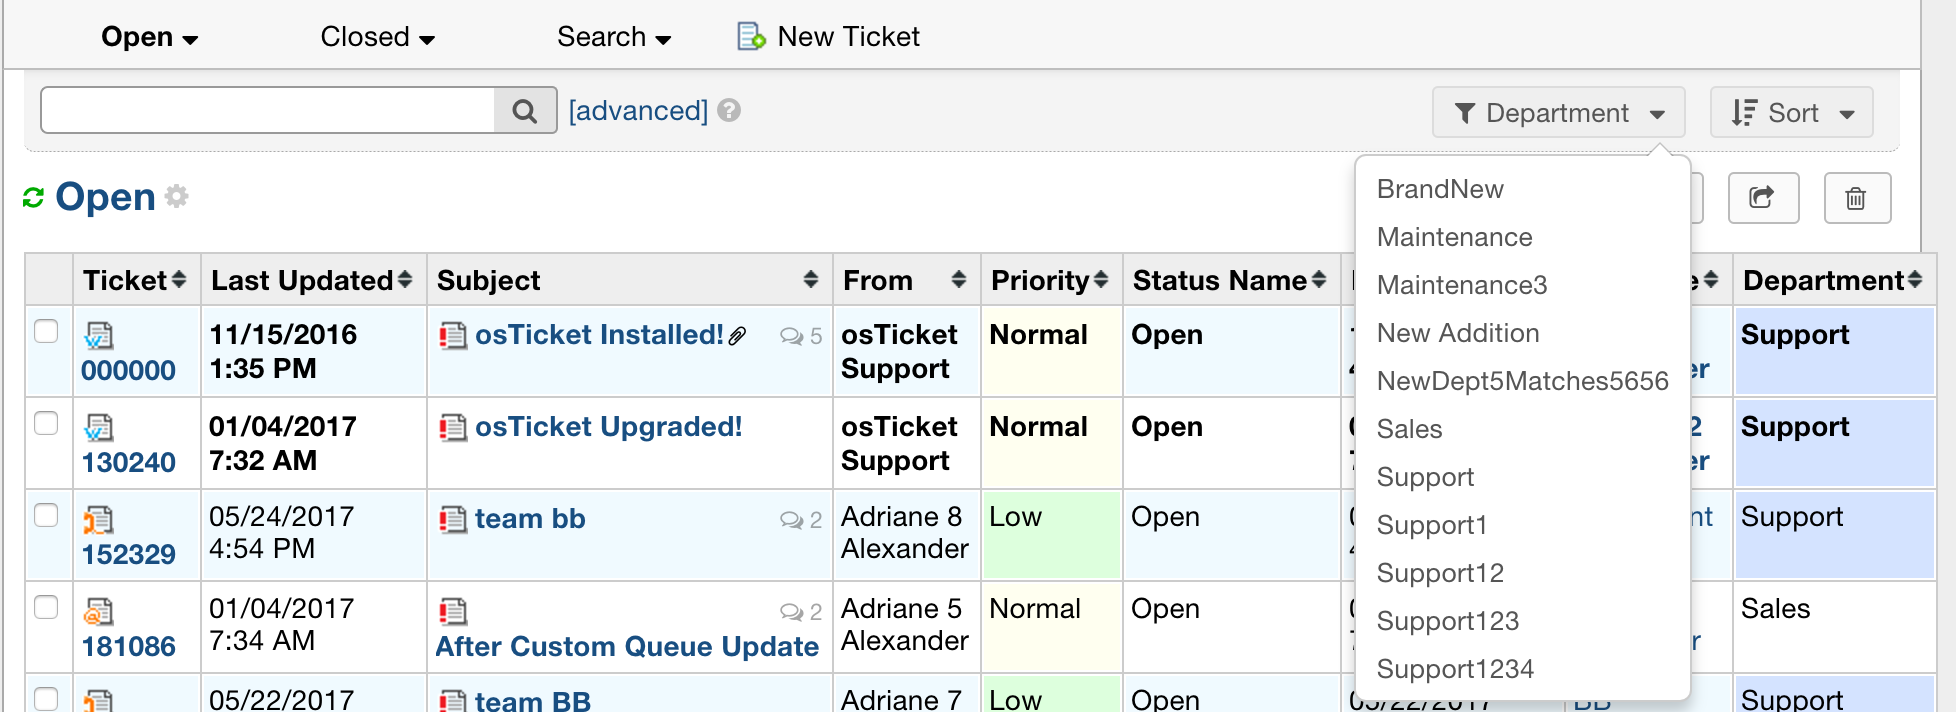Choose NewDept5Matches5656 department filter
The image size is (1956, 712).
coord(1523,381)
